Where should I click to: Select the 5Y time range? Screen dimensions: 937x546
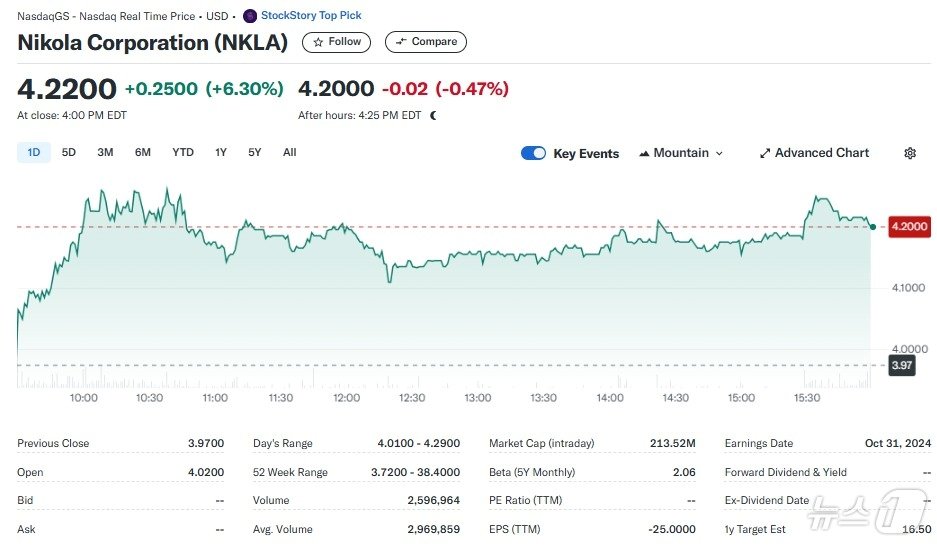[x=255, y=152]
